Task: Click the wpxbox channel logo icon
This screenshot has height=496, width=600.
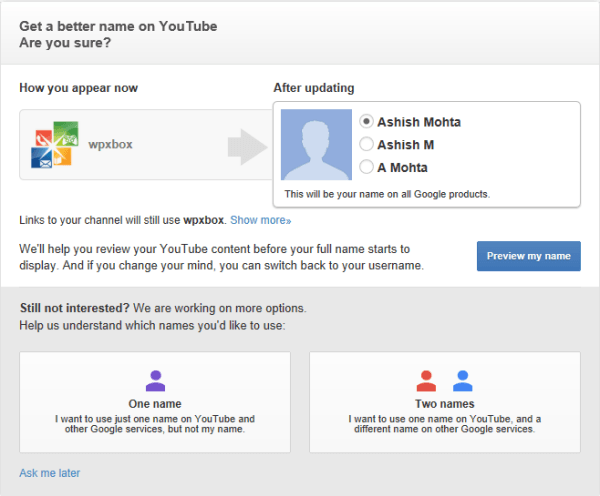Action: (x=55, y=145)
